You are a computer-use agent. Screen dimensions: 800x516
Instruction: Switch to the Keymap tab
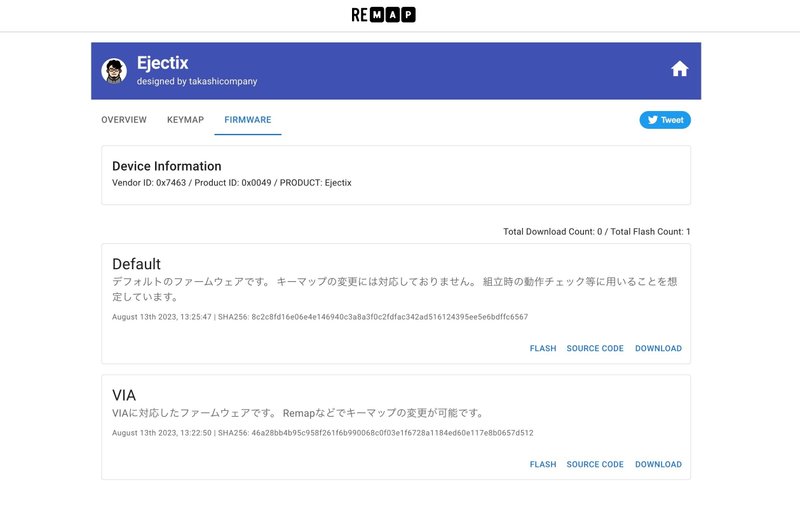click(x=185, y=120)
